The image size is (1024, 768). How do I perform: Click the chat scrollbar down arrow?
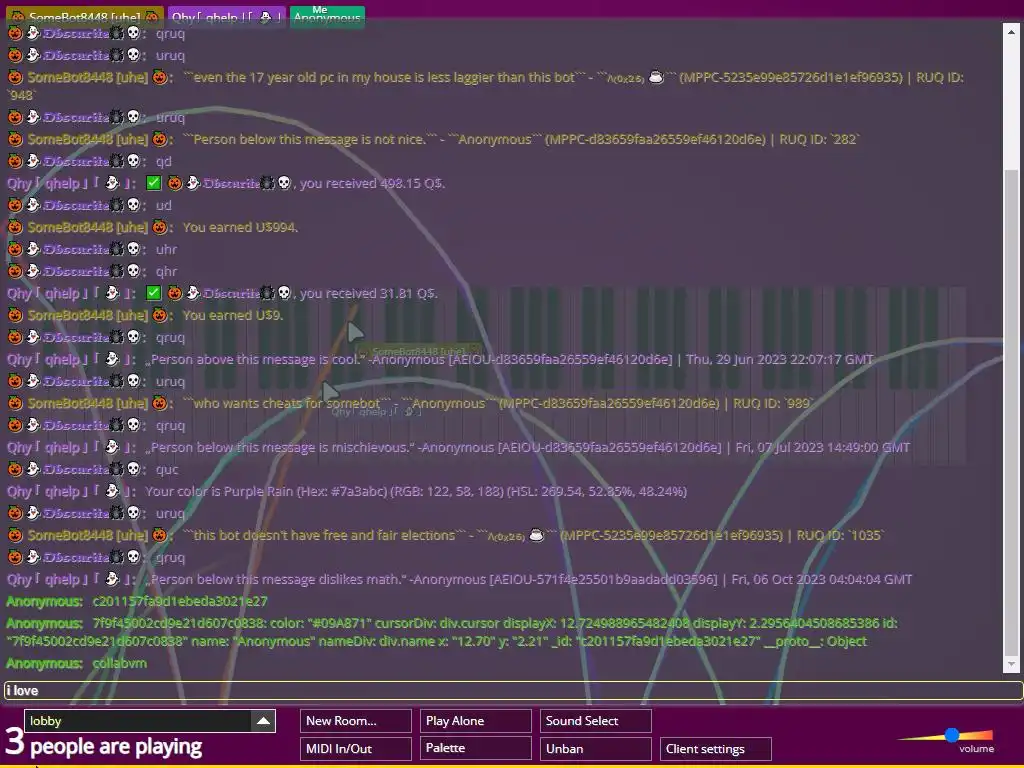pos(1011,665)
